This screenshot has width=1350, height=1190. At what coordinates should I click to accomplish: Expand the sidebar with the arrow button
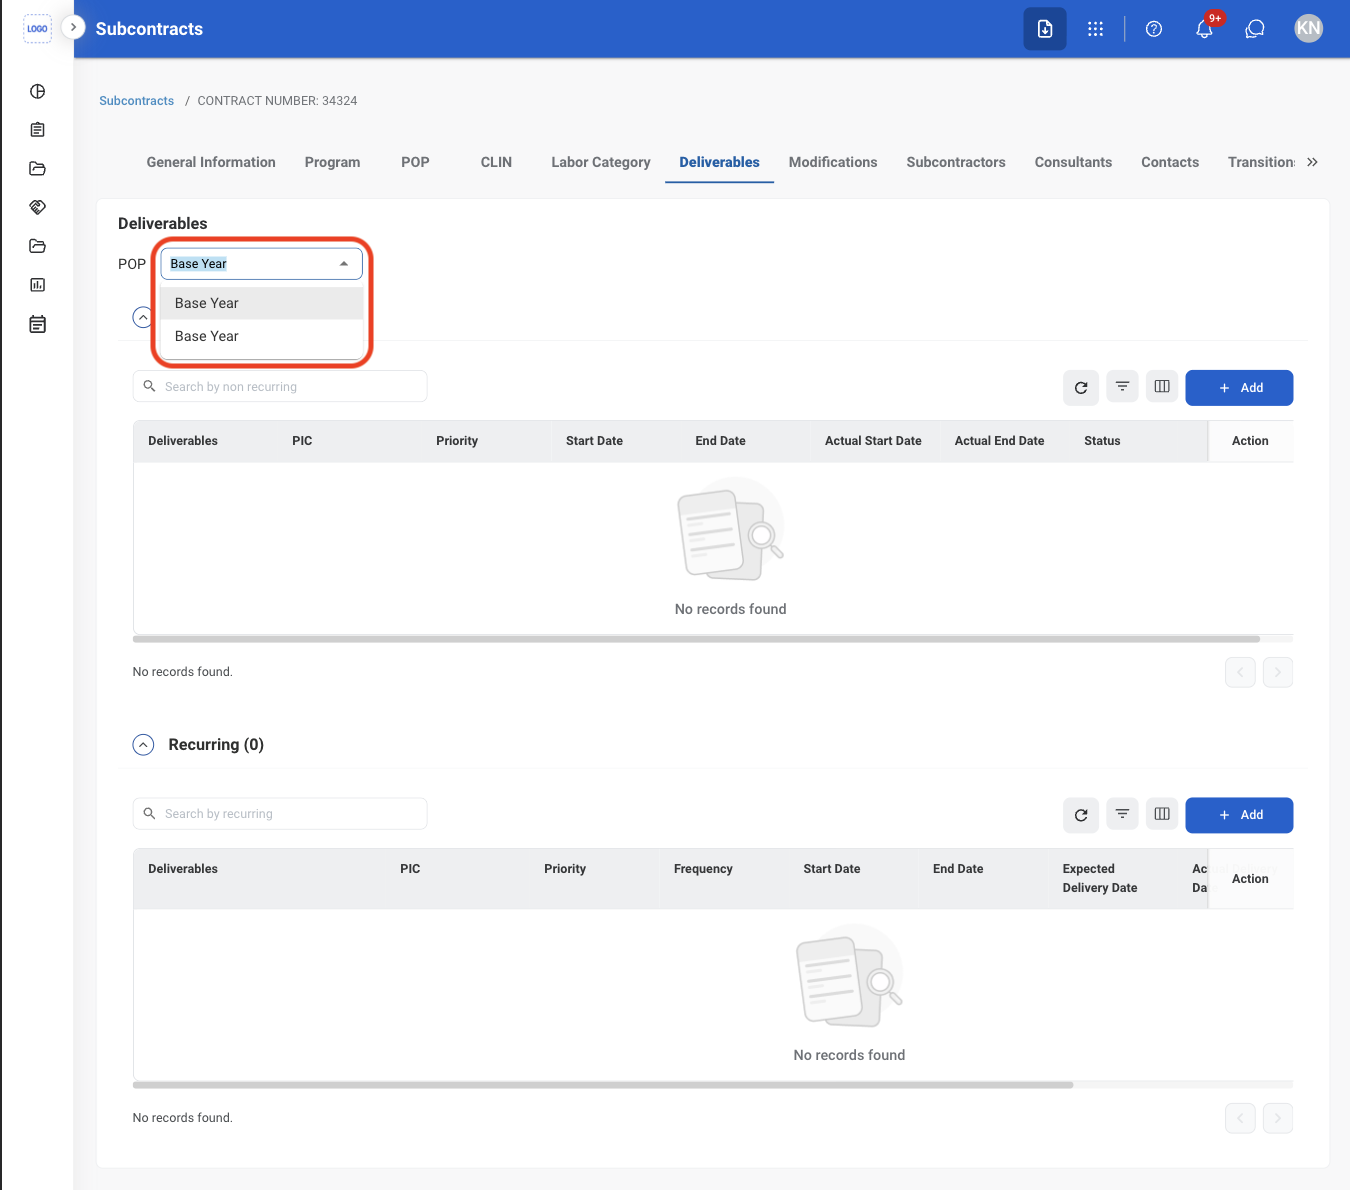coord(73,27)
